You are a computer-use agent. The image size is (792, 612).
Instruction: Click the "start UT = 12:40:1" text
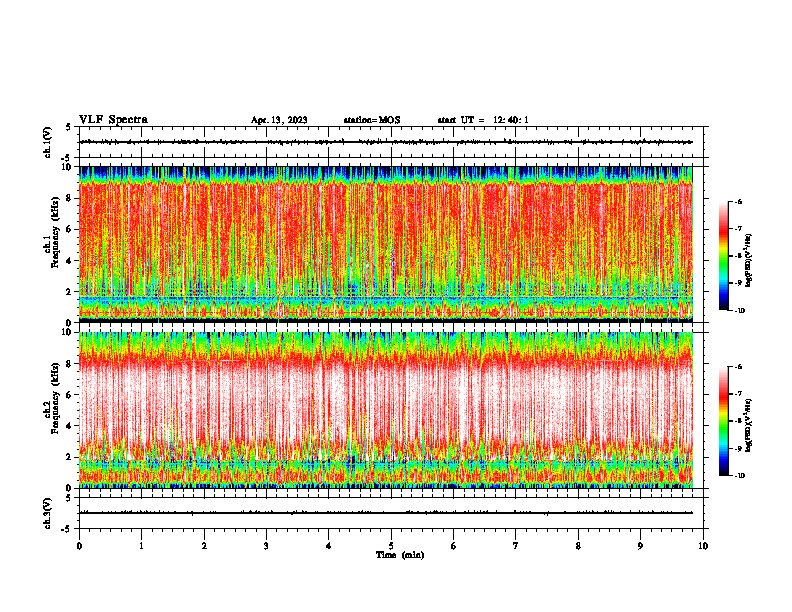(483, 120)
